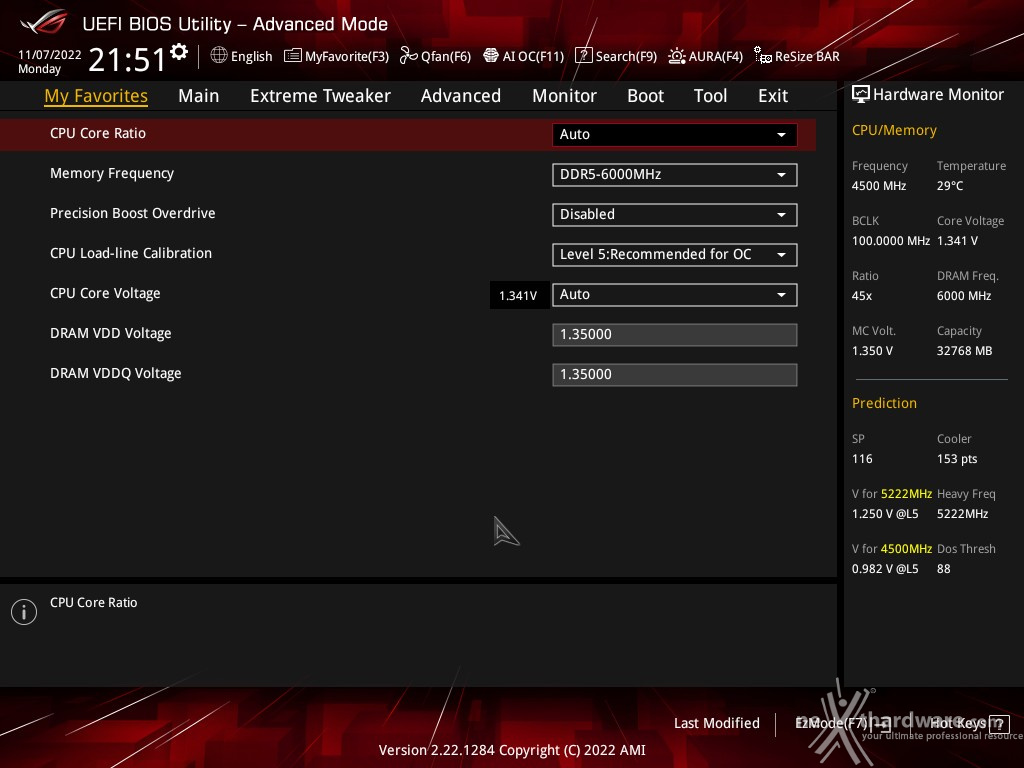Select CPU Core Voltage label

pos(105,294)
